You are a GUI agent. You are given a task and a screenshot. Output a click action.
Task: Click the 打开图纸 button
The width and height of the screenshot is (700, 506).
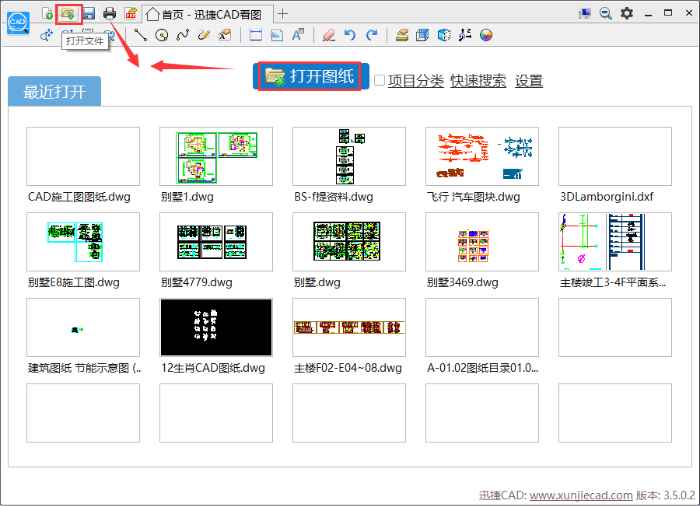point(310,77)
